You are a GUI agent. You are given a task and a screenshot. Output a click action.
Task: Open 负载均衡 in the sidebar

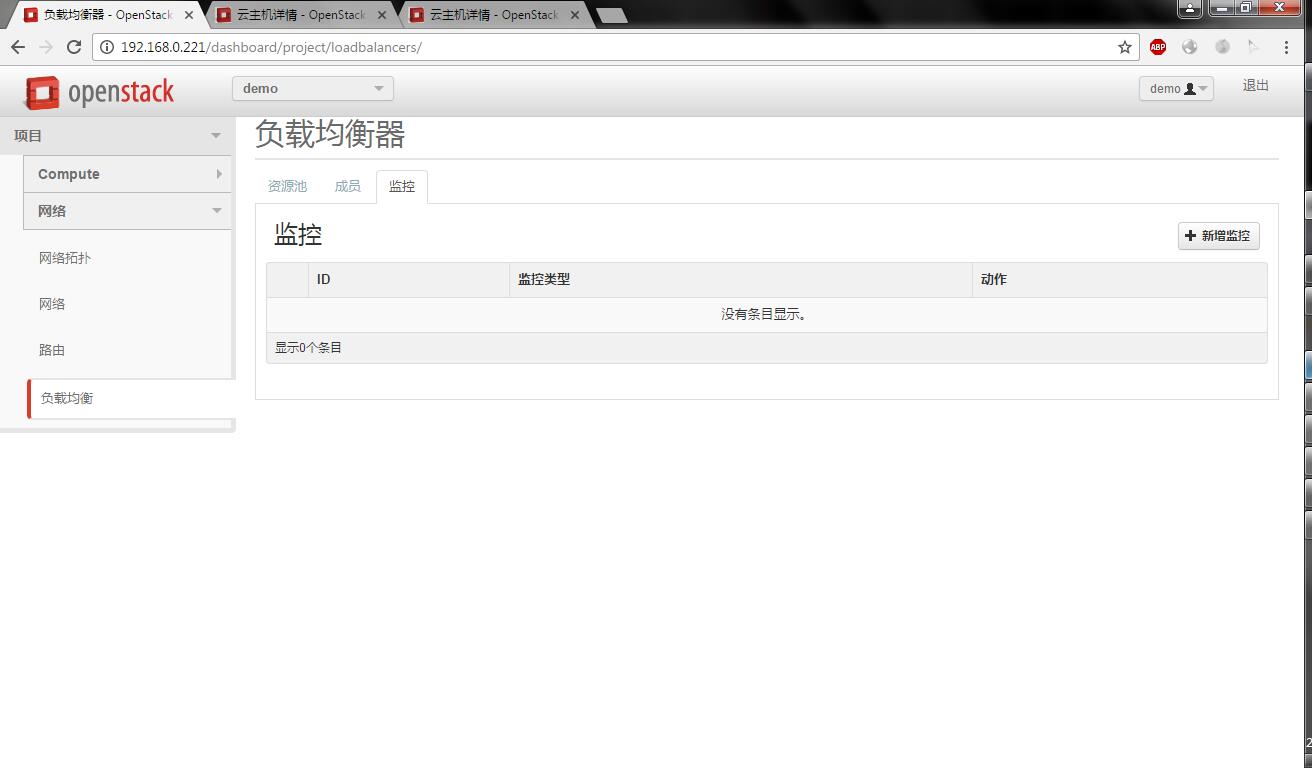click(67, 398)
